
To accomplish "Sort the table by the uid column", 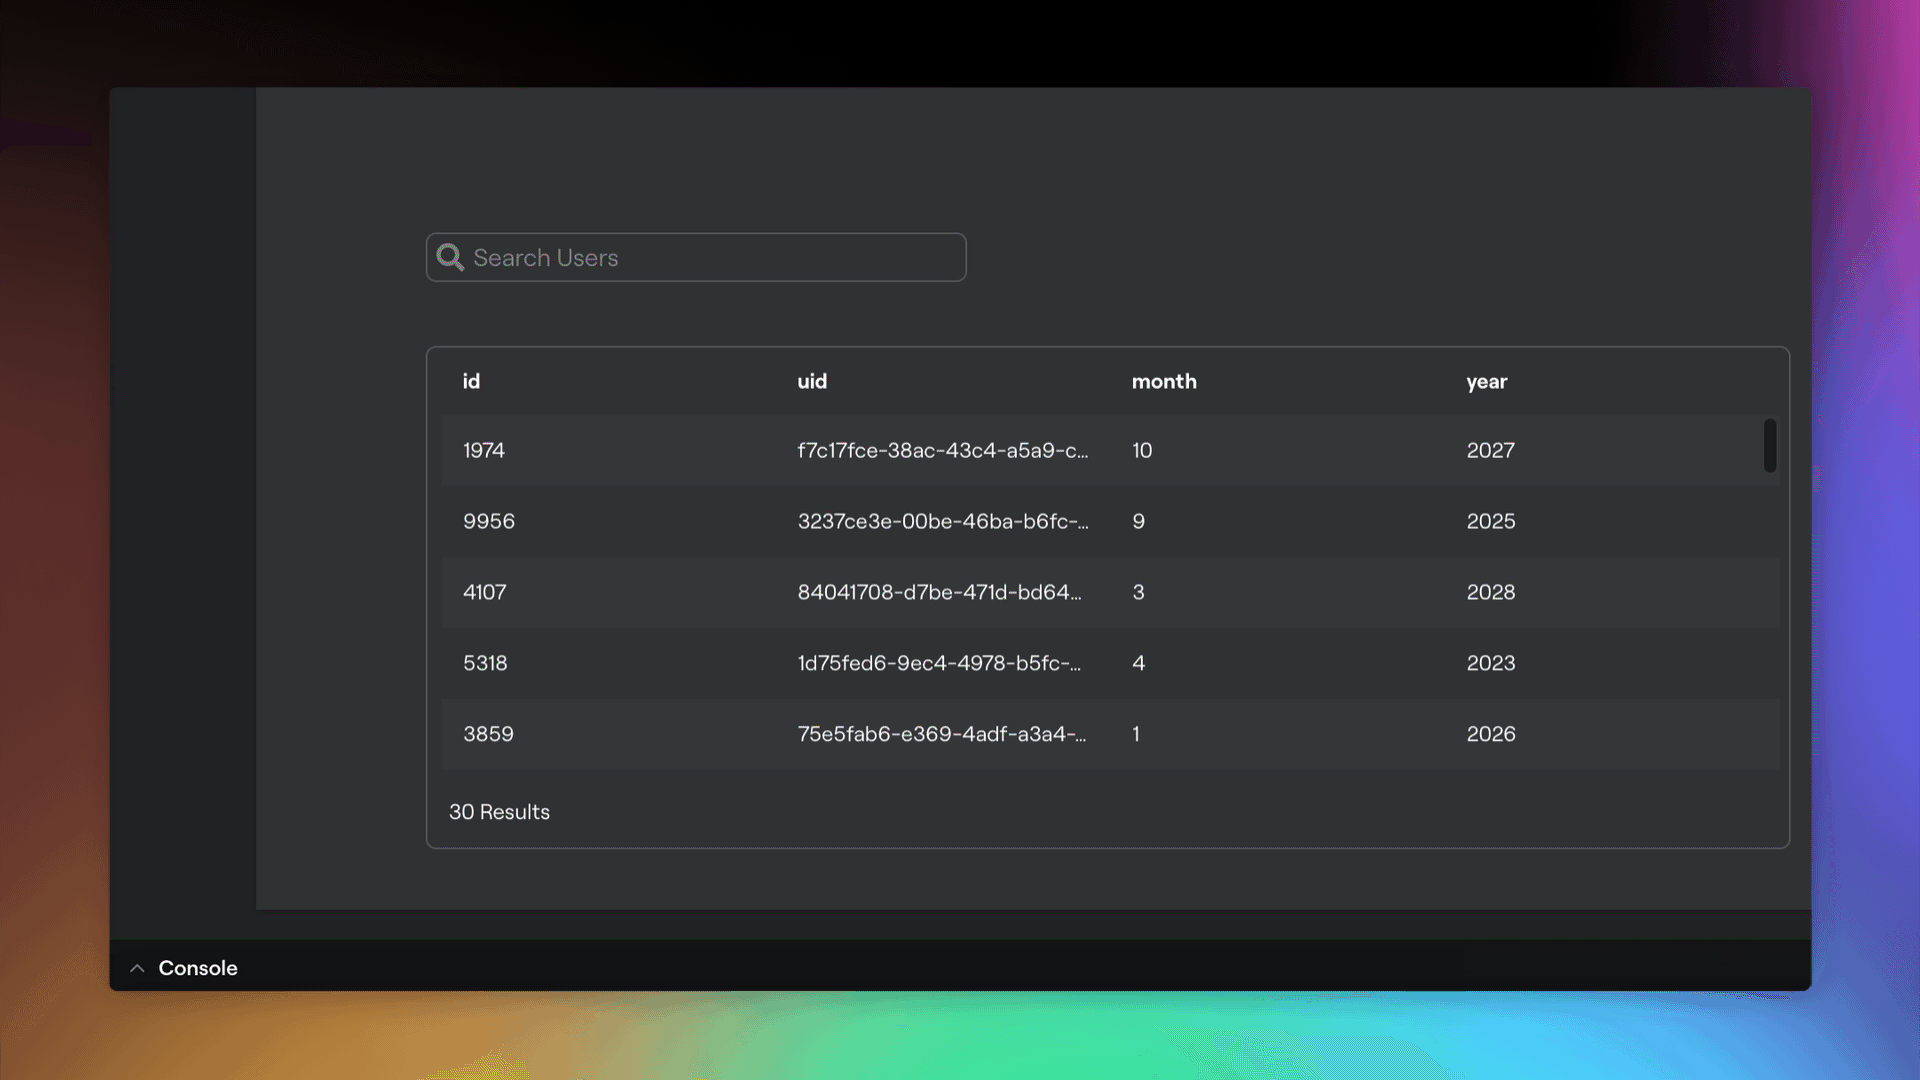I will [x=812, y=381].
